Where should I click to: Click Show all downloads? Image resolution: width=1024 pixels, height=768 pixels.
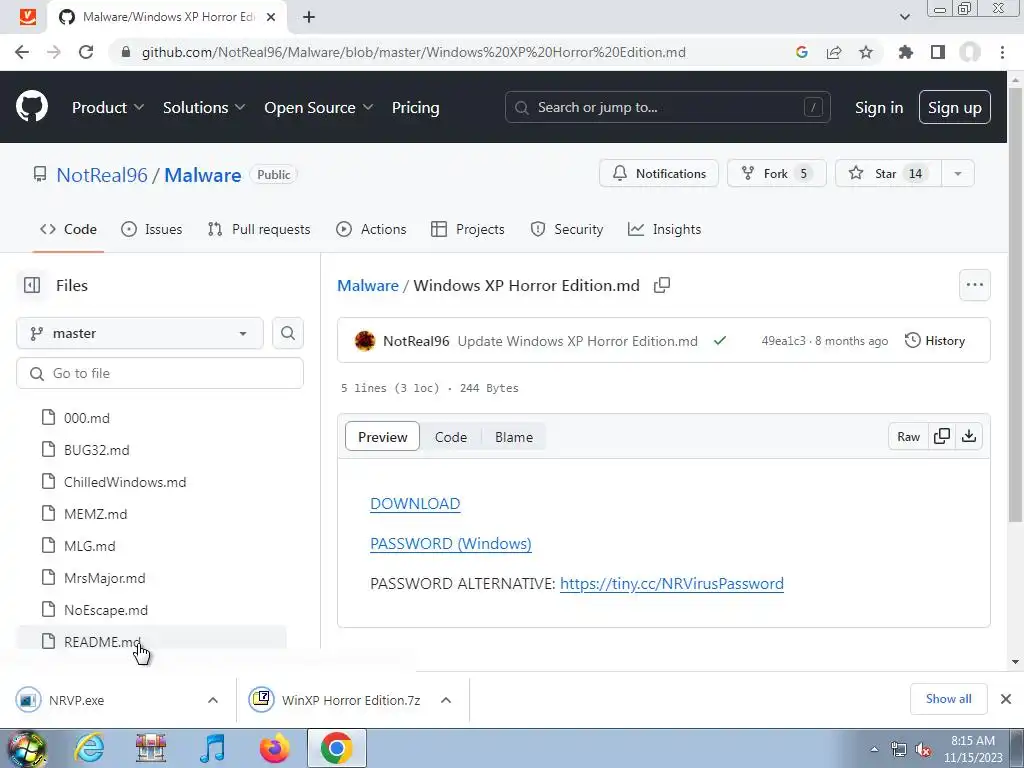[x=948, y=699]
